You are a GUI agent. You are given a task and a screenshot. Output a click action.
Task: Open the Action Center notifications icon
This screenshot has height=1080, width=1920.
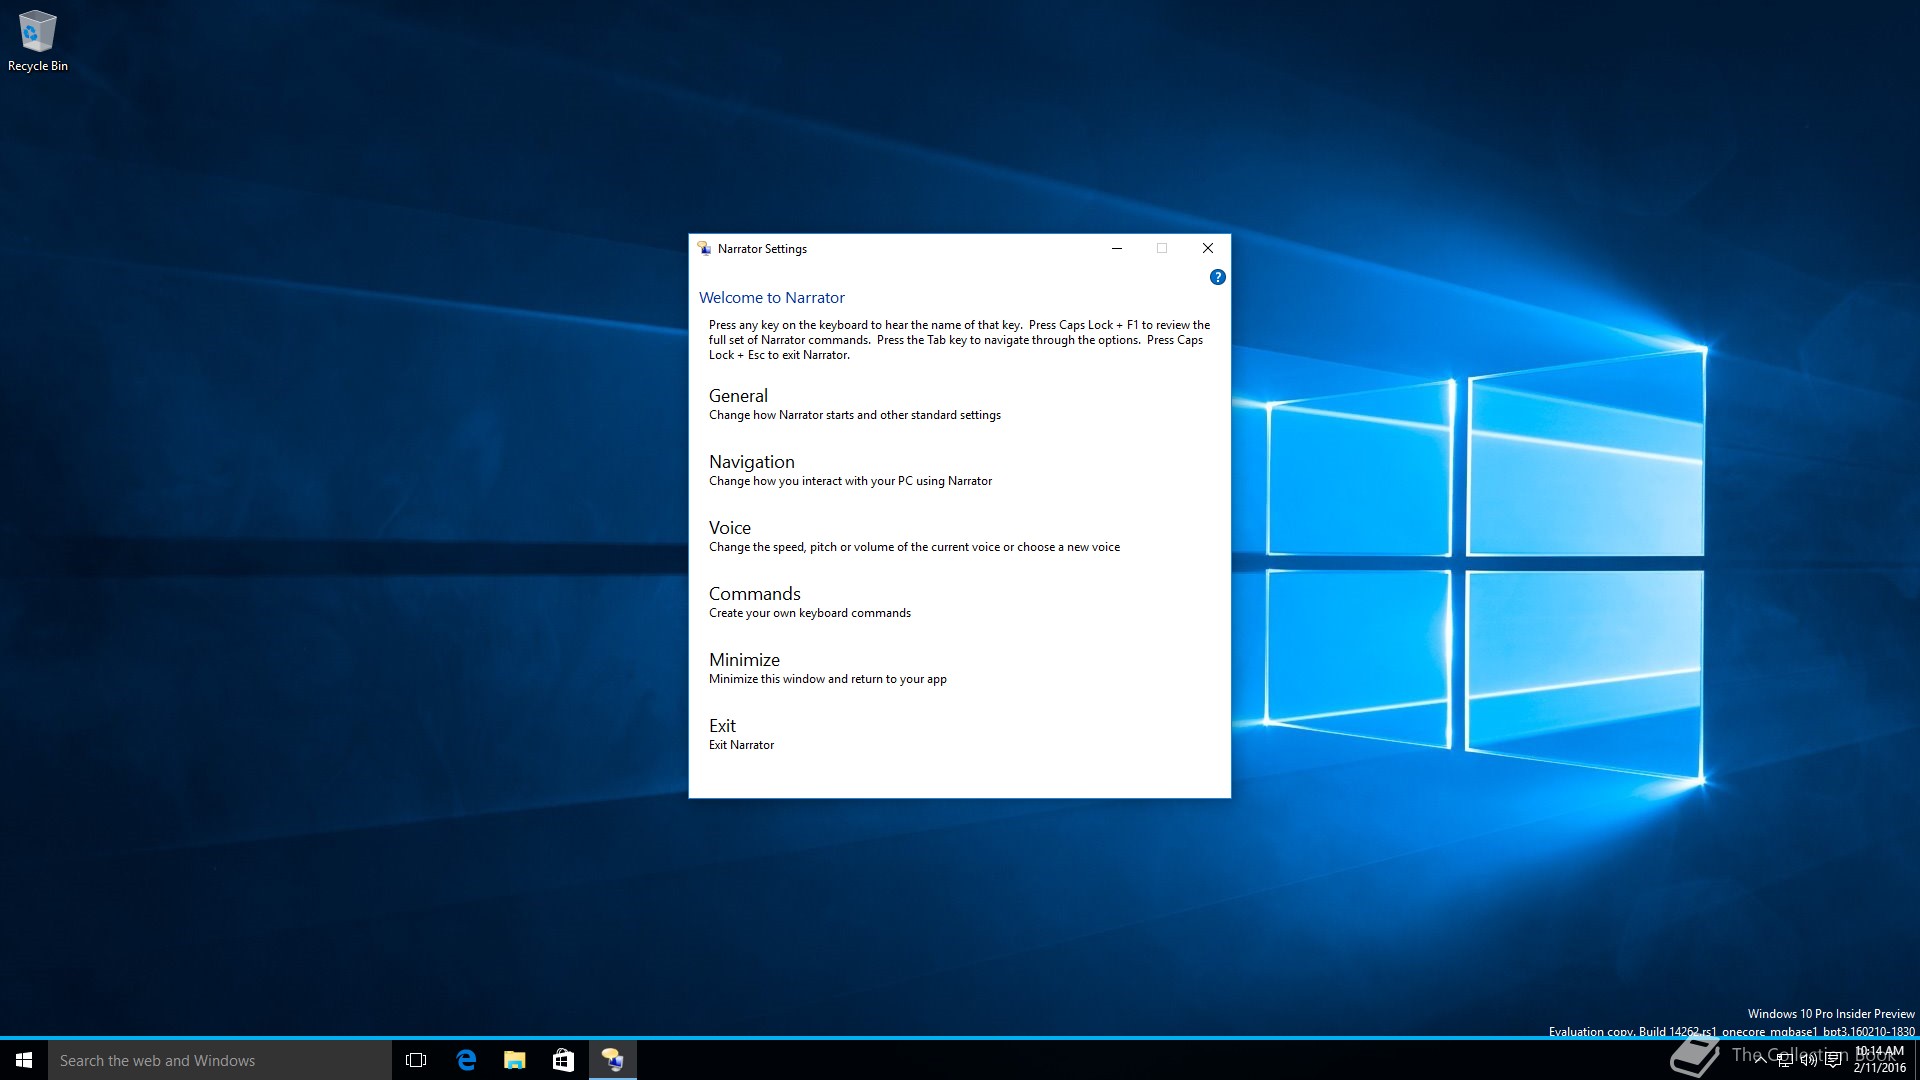(x=1833, y=1060)
